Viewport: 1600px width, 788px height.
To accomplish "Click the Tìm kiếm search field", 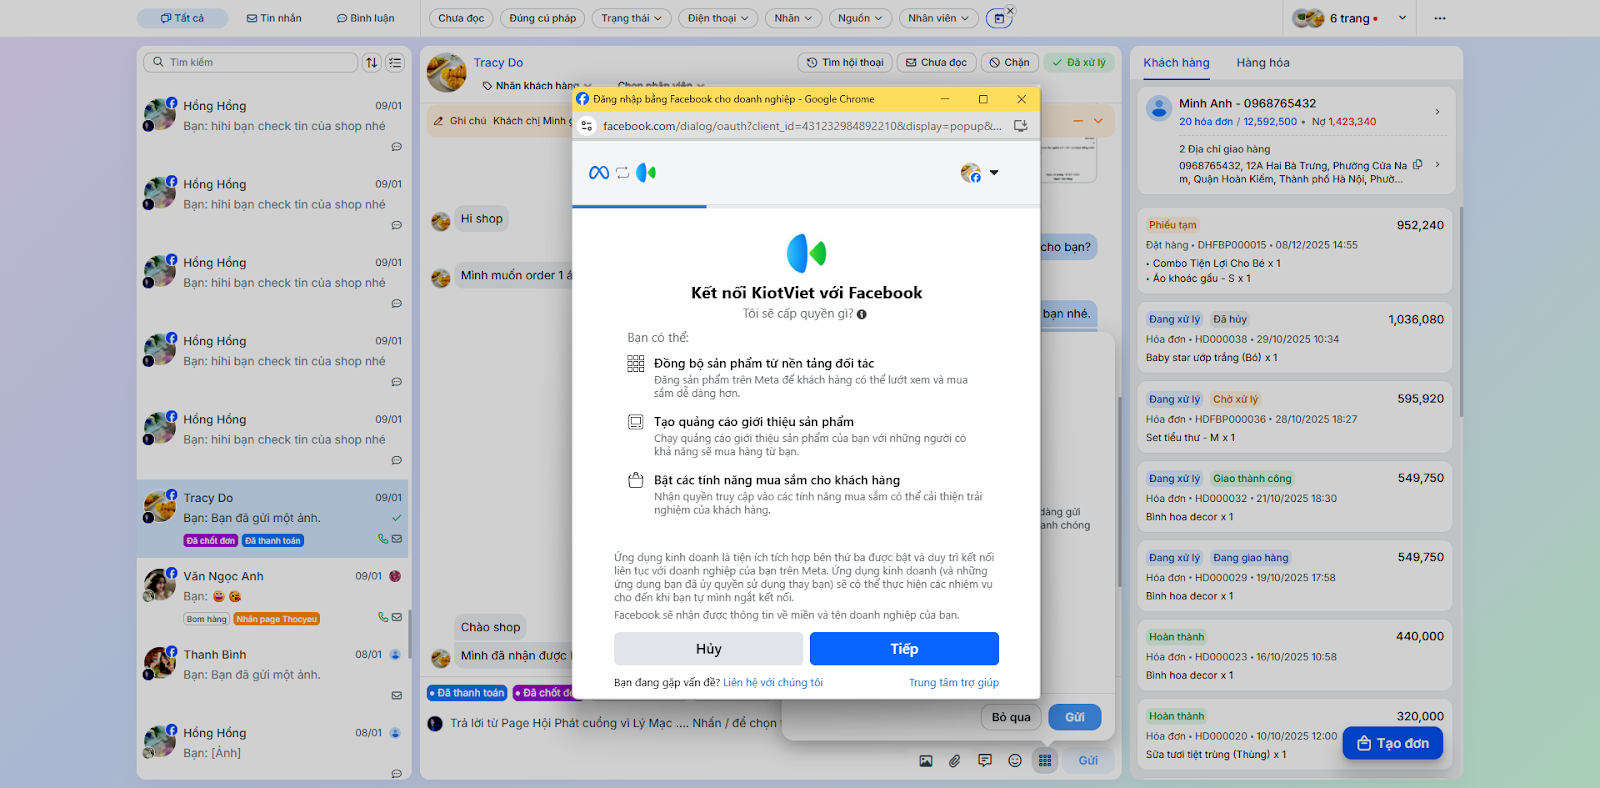I will pyautogui.click(x=250, y=62).
